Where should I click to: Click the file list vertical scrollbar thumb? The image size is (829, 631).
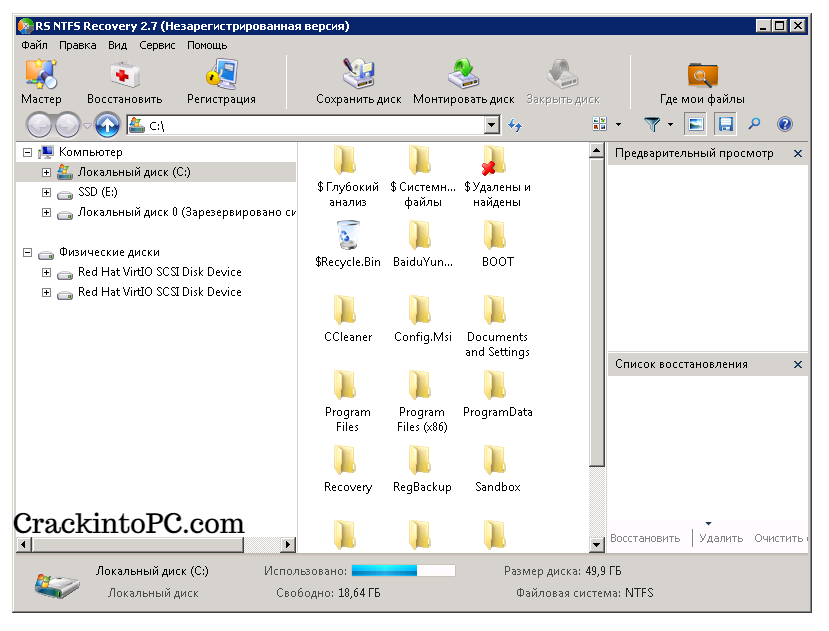coord(596,312)
